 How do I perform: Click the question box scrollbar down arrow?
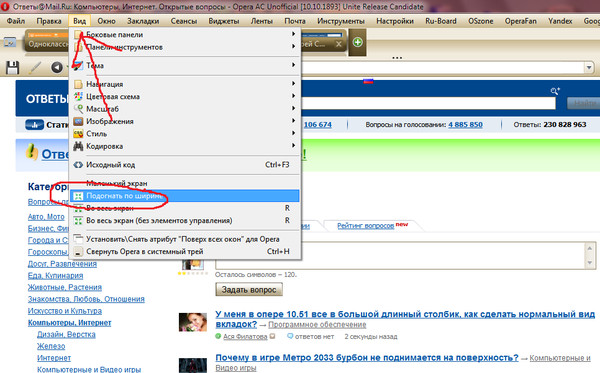[590, 263]
